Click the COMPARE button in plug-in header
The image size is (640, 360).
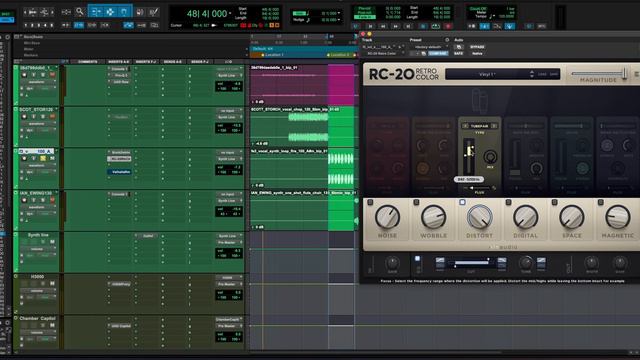pos(438,53)
